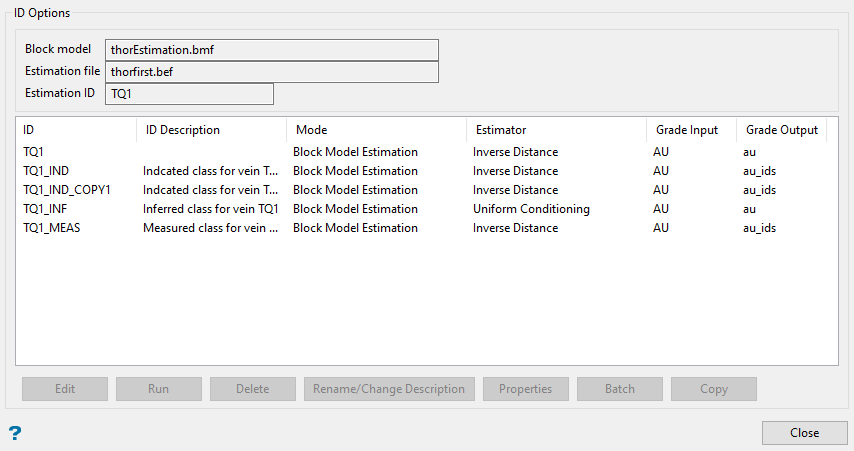Click the Run button
854x451 pixels.
(158, 389)
